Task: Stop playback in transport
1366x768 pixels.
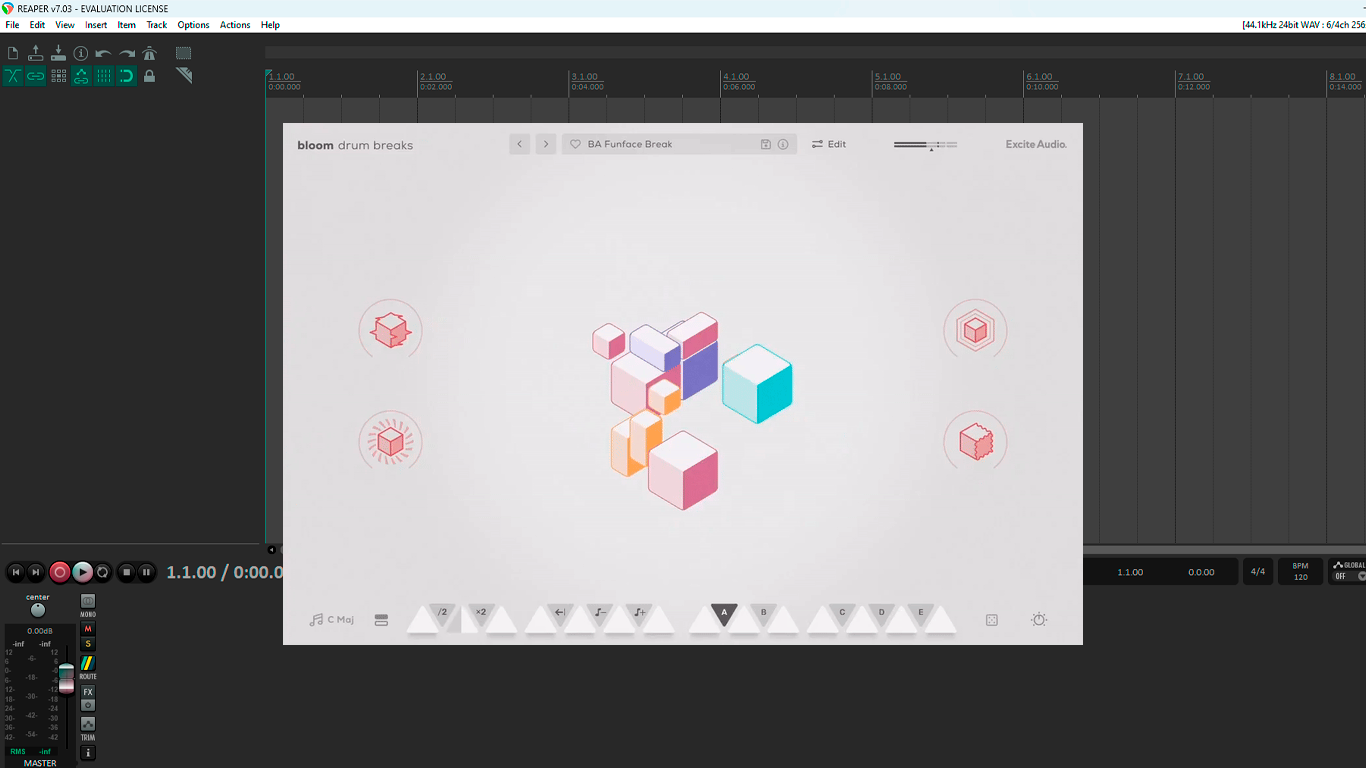Action: 126,572
